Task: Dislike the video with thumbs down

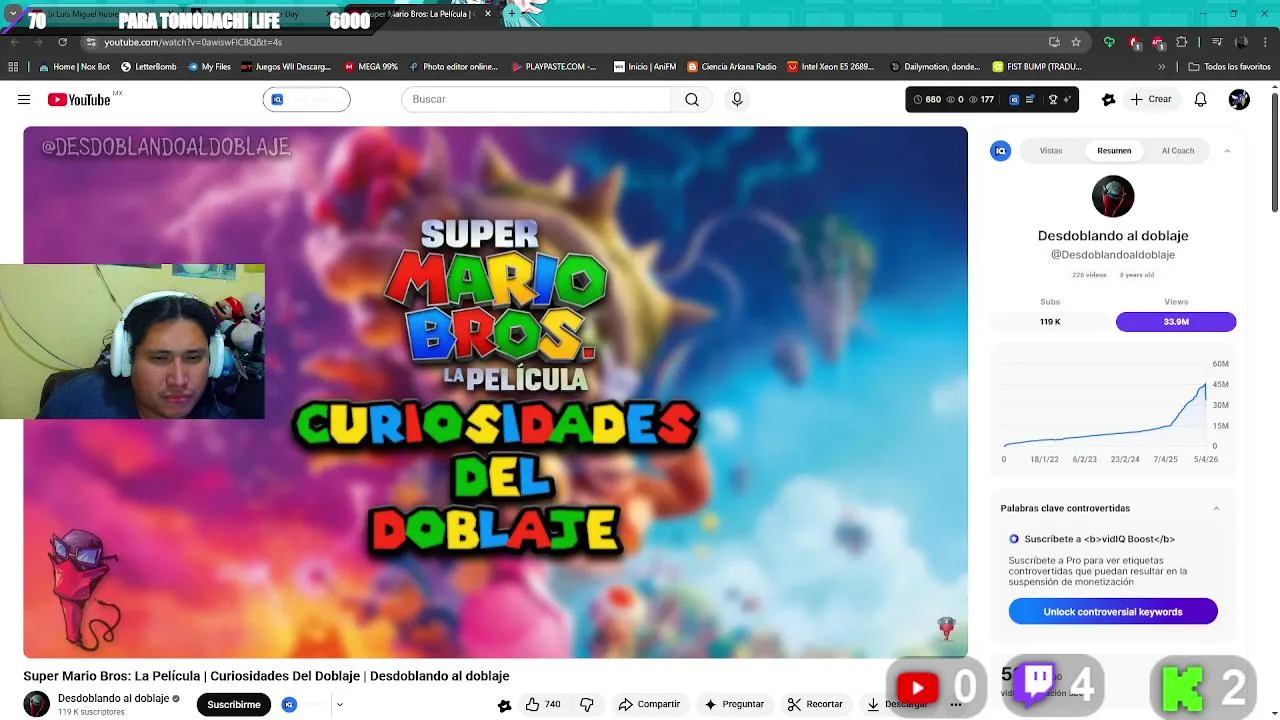Action: (587, 704)
